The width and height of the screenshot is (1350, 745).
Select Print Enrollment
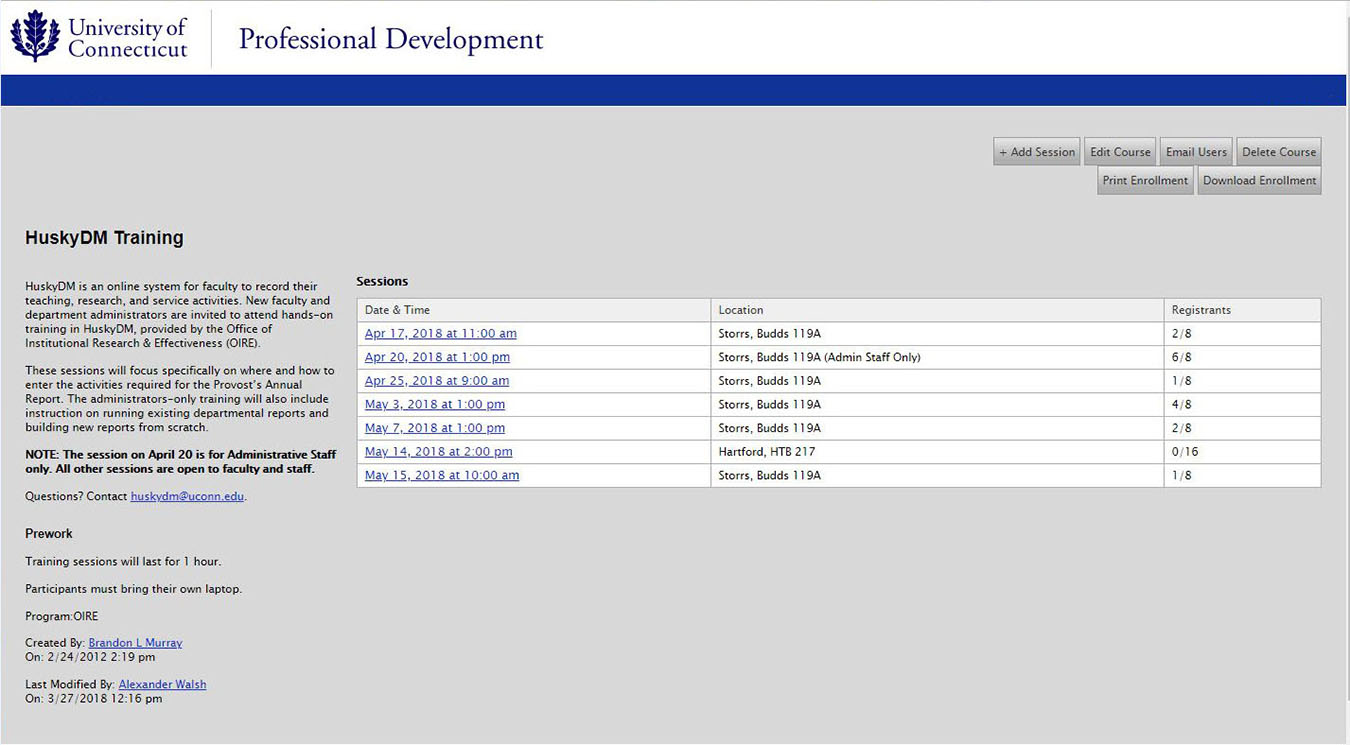click(x=1145, y=181)
